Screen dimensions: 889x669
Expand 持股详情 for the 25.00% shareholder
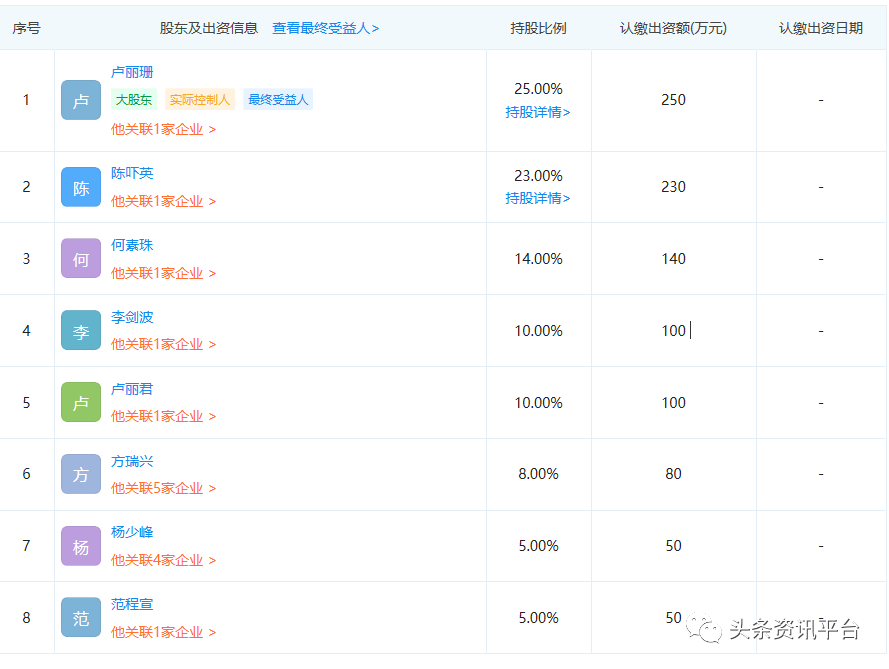click(x=538, y=112)
